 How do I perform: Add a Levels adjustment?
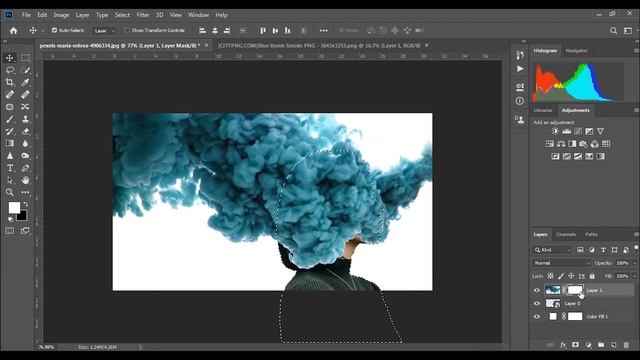[567, 131]
